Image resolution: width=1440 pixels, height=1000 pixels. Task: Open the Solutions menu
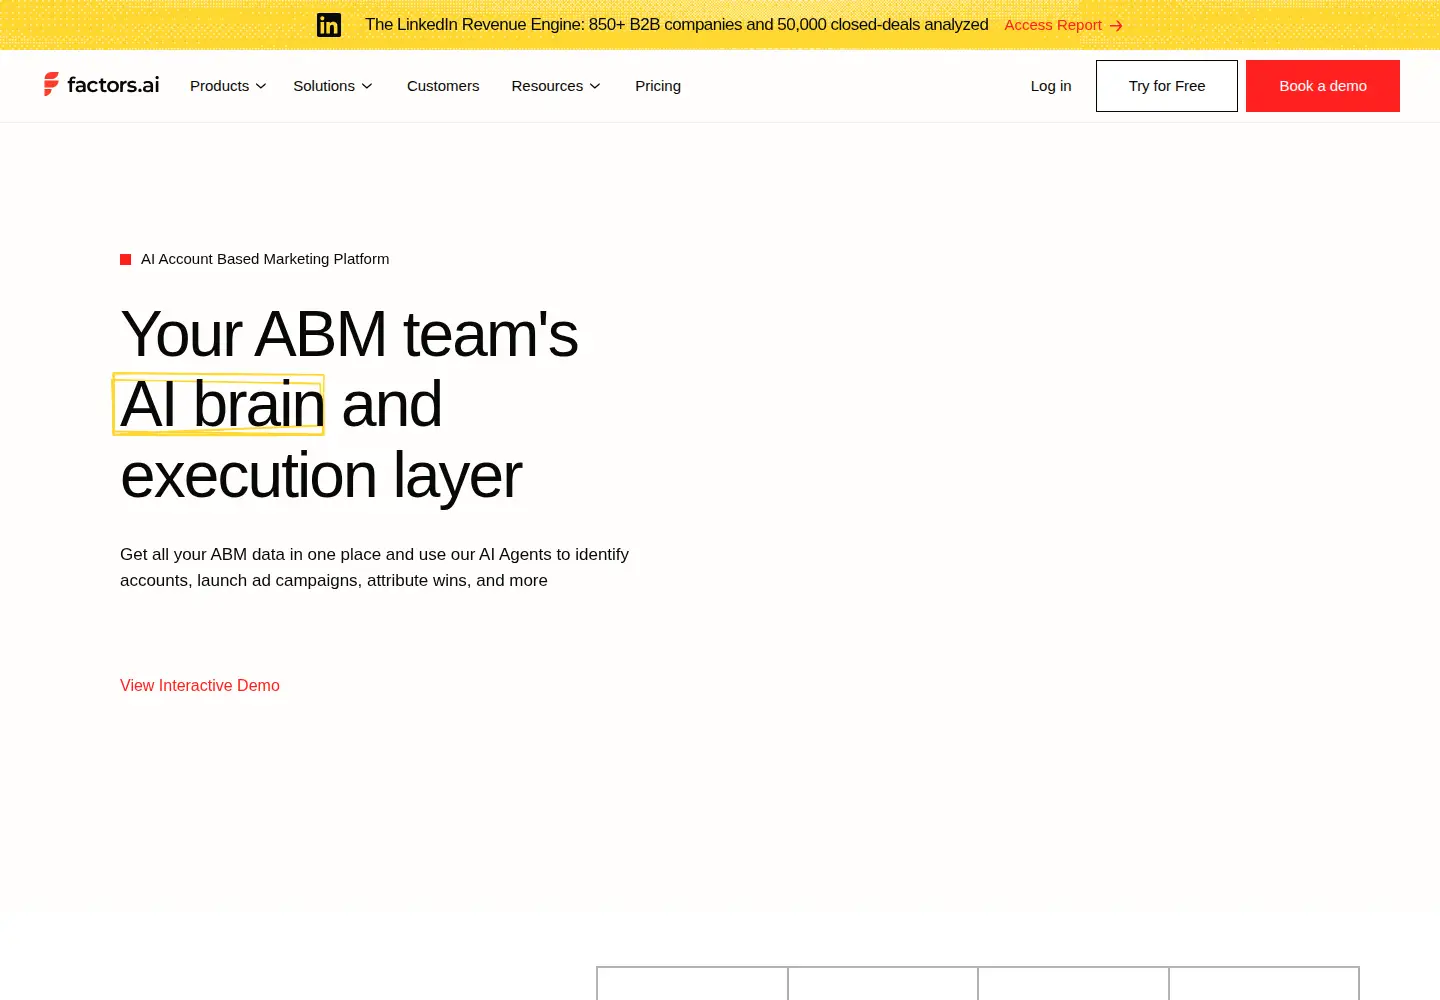tap(333, 86)
